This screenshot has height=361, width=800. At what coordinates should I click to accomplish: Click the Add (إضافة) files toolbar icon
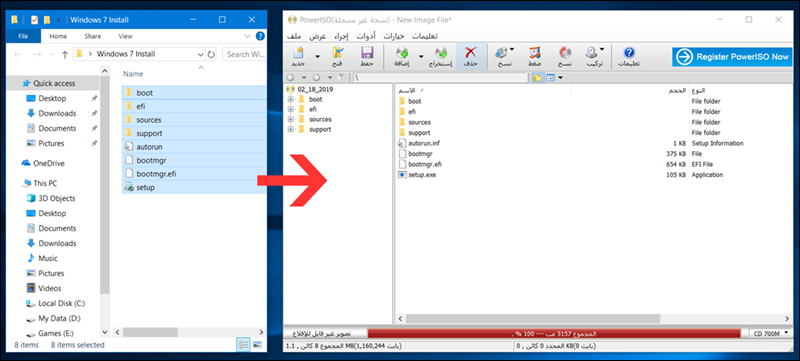pos(402,53)
